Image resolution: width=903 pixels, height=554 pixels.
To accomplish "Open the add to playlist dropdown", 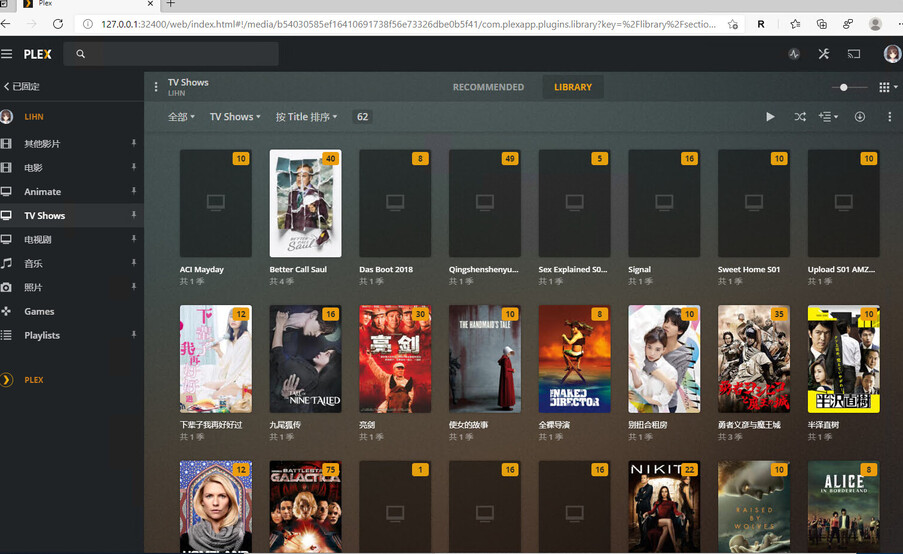I will point(828,117).
